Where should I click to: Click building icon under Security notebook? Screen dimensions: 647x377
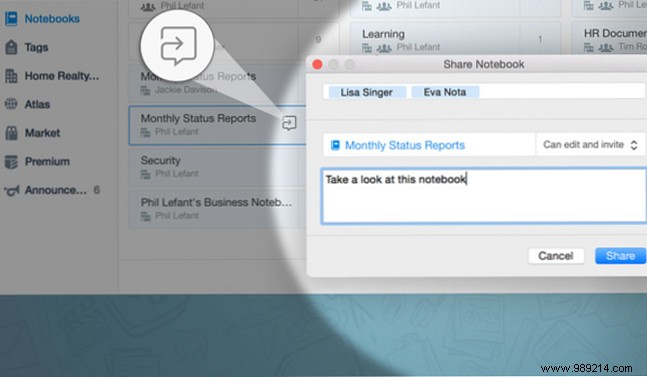[145, 174]
